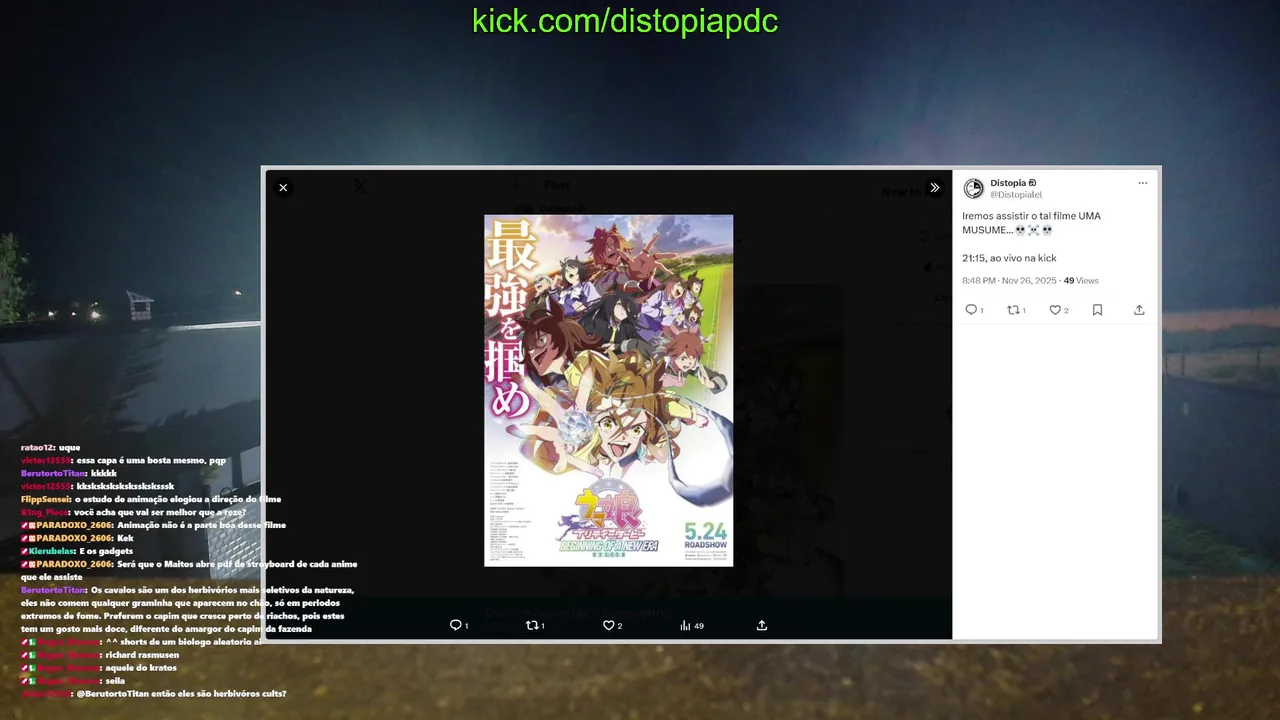Screen dimensions: 1280x720
Task: Open the more options menu on Distopia's post
Action: [x=1142, y=183]
